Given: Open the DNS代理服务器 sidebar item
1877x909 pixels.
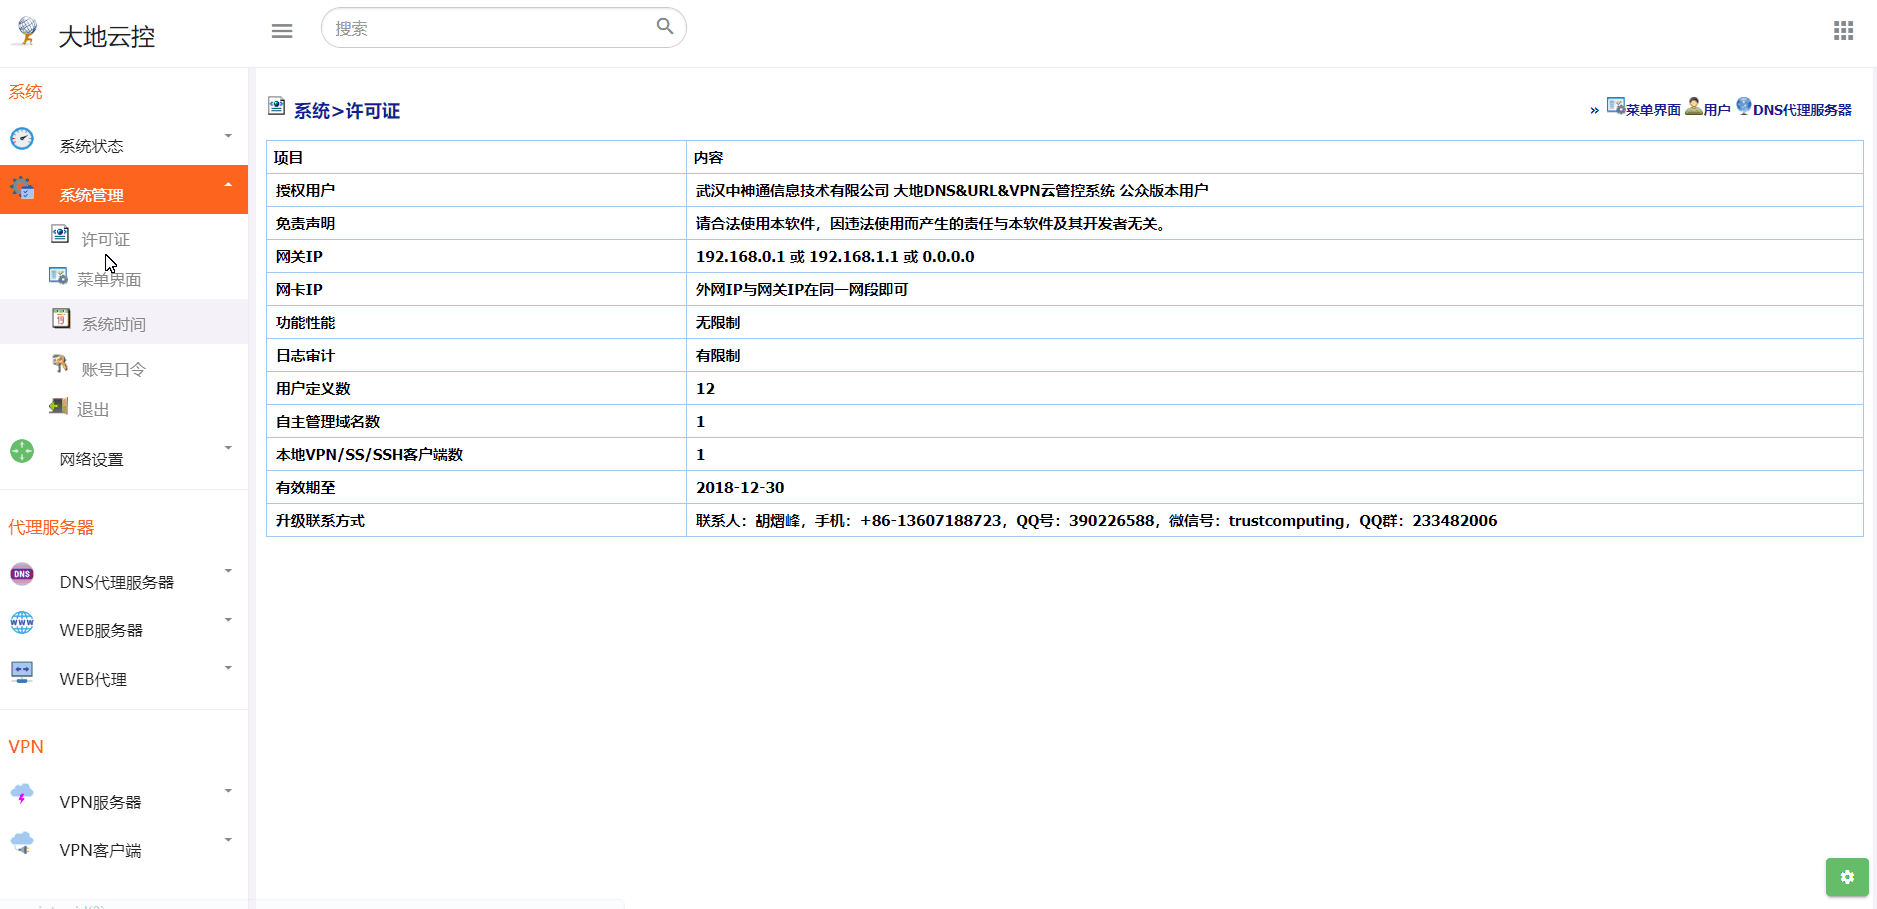Looking at the screenshot, I should 124,577.
